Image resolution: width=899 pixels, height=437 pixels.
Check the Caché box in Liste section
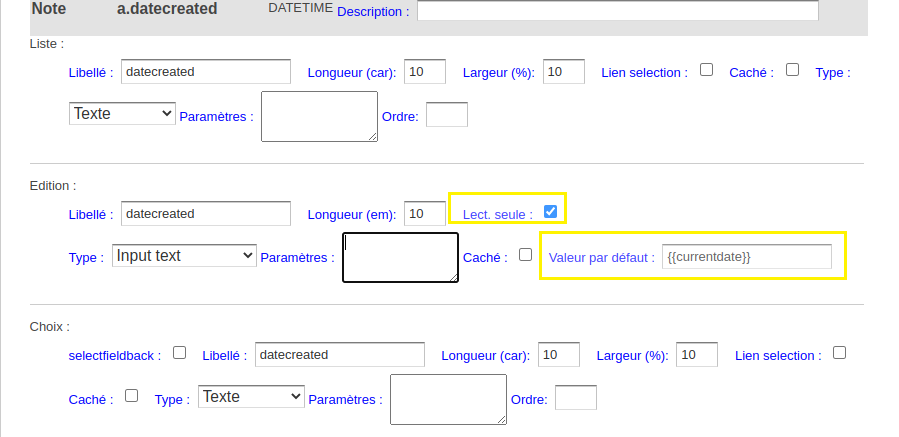[x=792, y=70]
